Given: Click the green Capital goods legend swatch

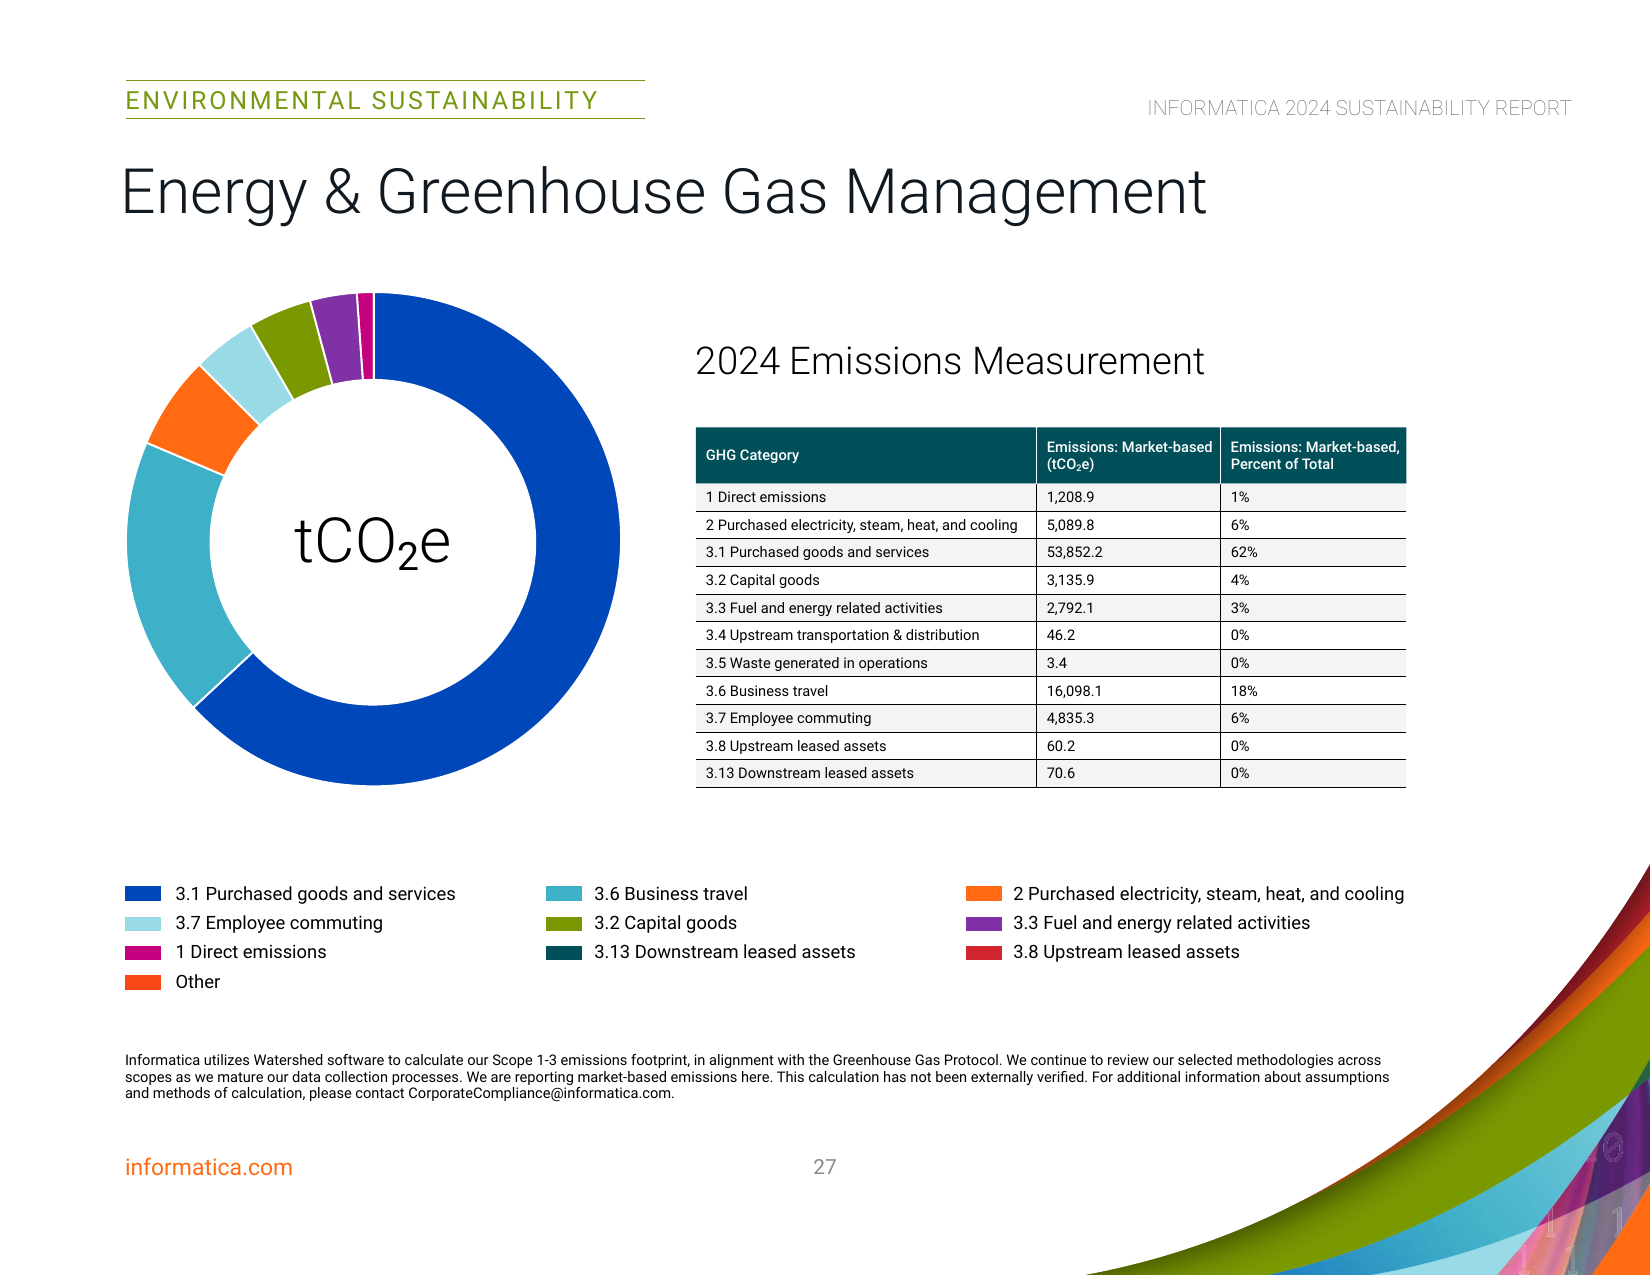Looking at the screenshot, I should click(564, 923).
